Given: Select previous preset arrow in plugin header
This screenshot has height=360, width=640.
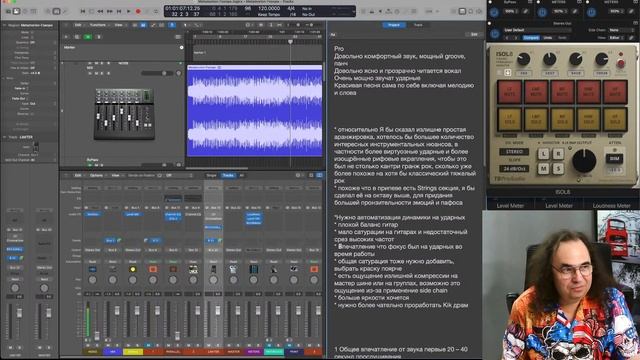Looking at the screenshot, I should (507, 38).
